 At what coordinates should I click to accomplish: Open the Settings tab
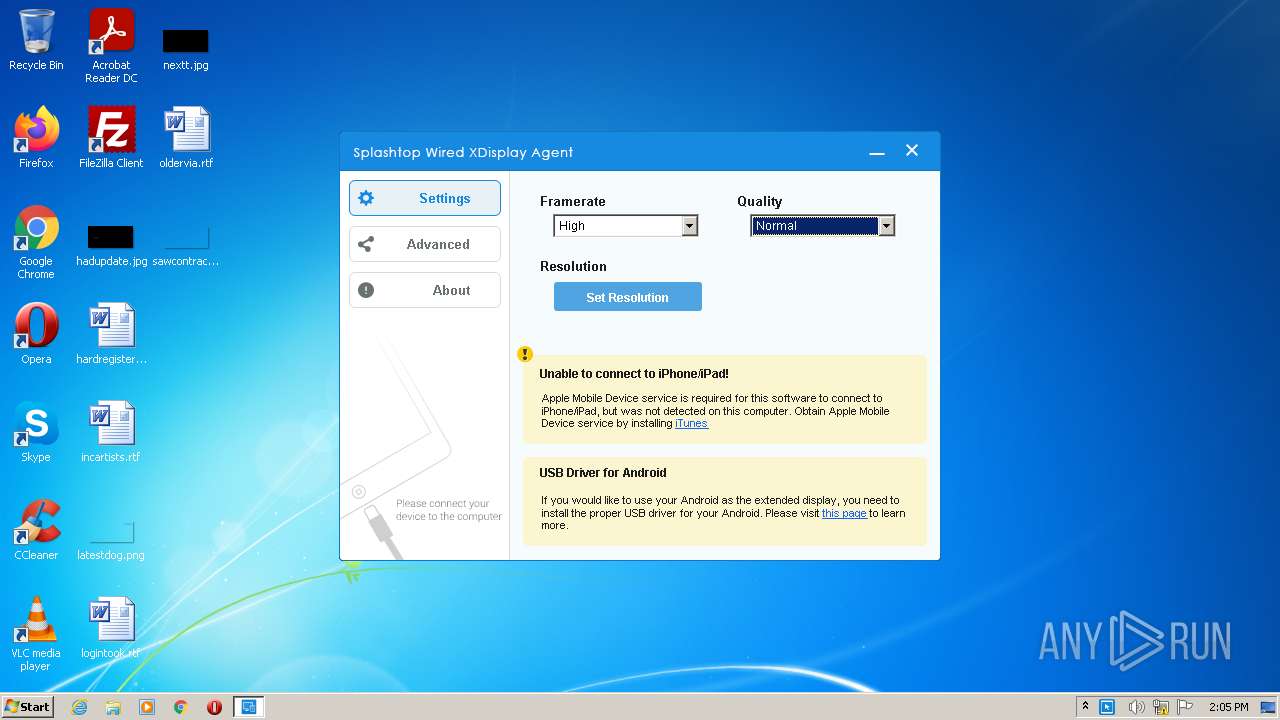[425, 198]
